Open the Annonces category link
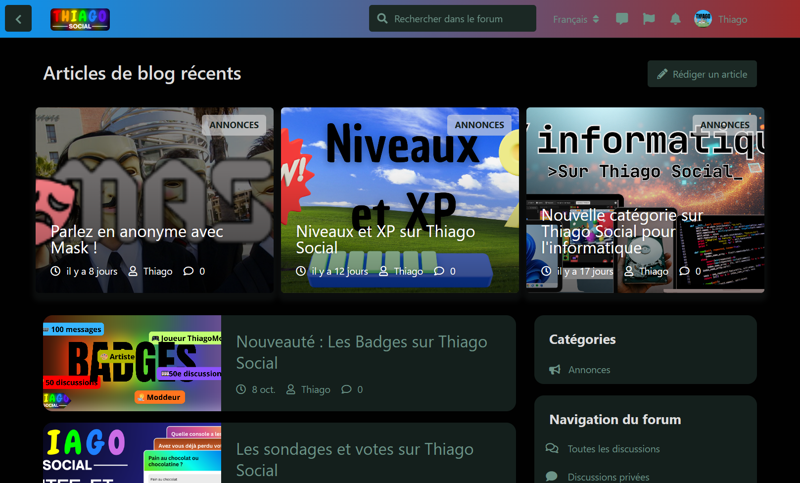The width and height of the screenshot is (800, 483). (x=589, y=370)
